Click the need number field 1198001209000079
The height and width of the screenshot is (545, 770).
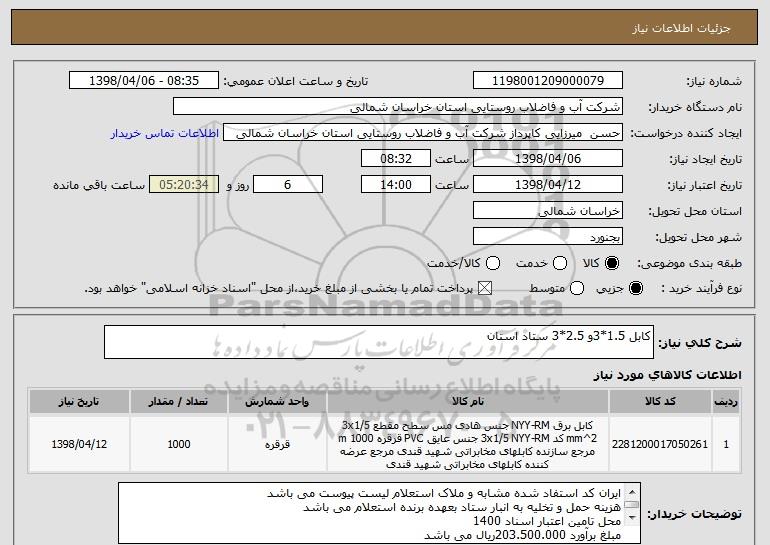tap(548, 80)
